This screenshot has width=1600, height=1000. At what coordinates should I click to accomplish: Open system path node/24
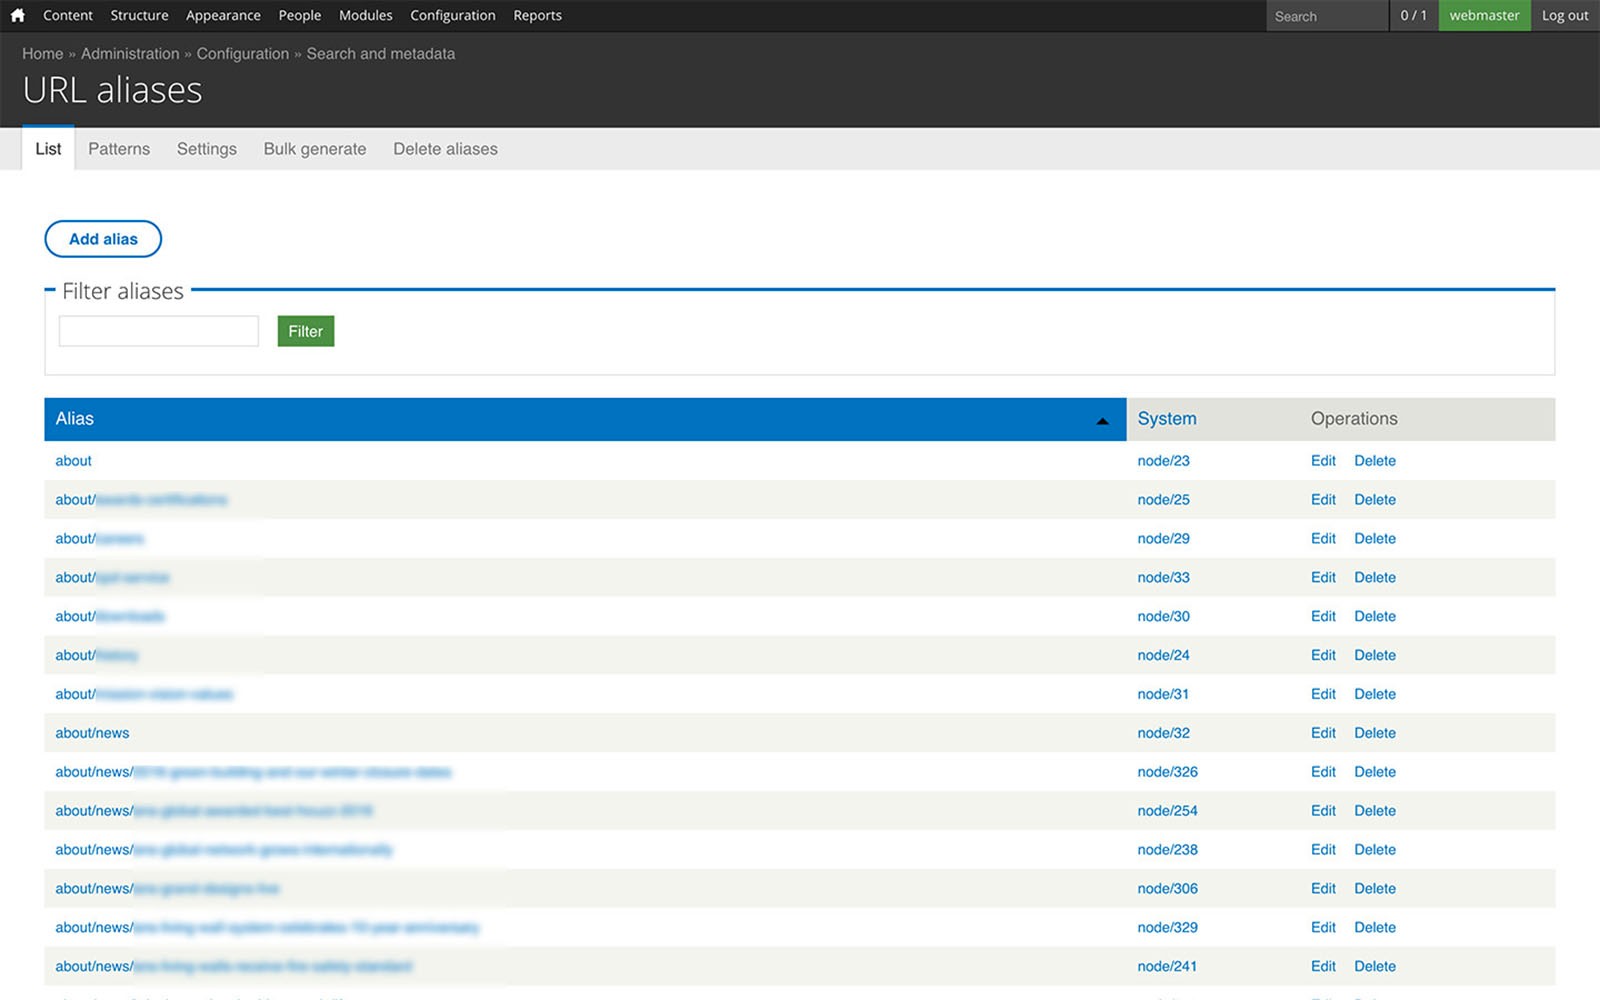(x=1163, y=656)
